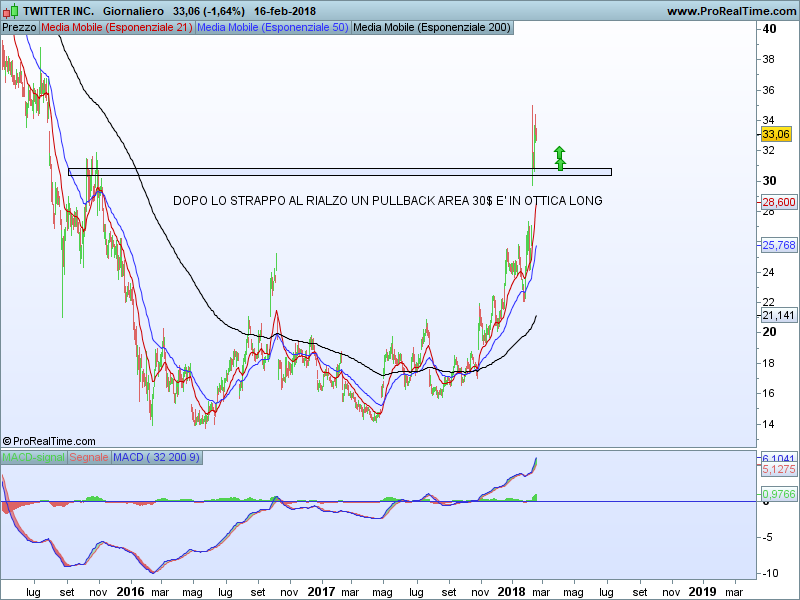Screen dimensions: 800x600
Task: Click the 0,9766 MACD histogram value tag
Action: click(778, 493)
